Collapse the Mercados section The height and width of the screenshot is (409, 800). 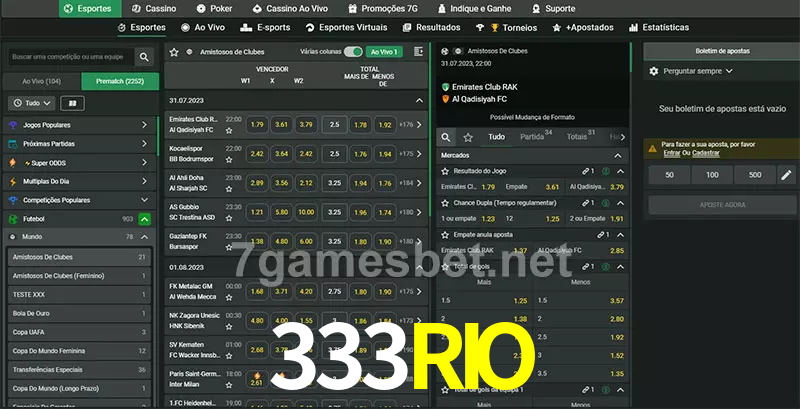(618, 156)
